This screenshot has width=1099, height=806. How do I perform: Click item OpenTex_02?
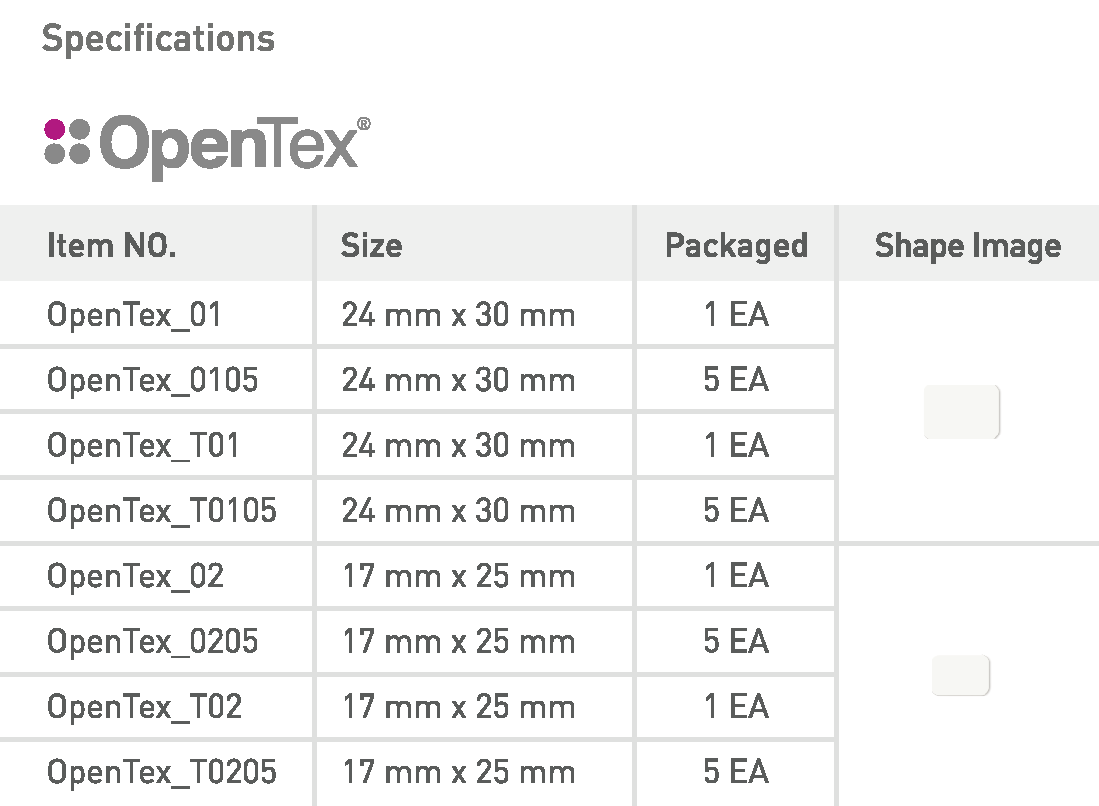point(135,577)
